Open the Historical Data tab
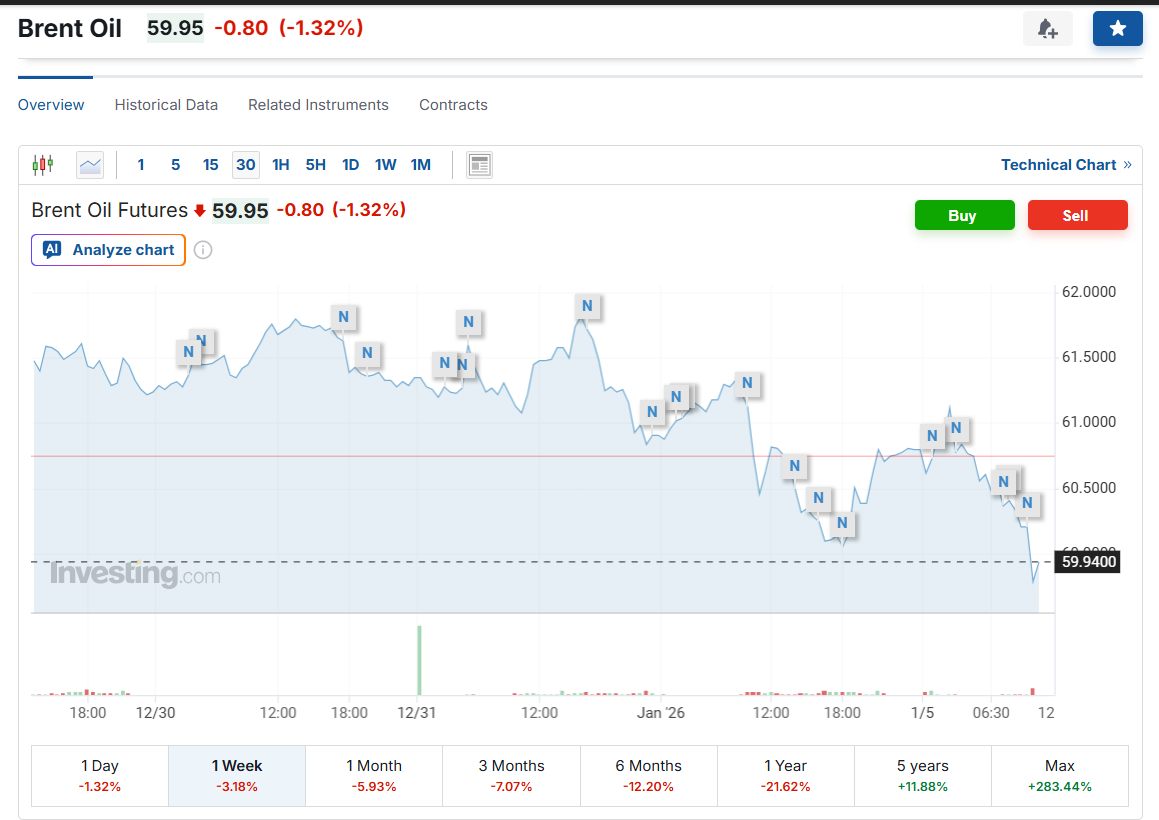Image resolution: width=1159 pixels, height=820 pixels. (166, 105)
